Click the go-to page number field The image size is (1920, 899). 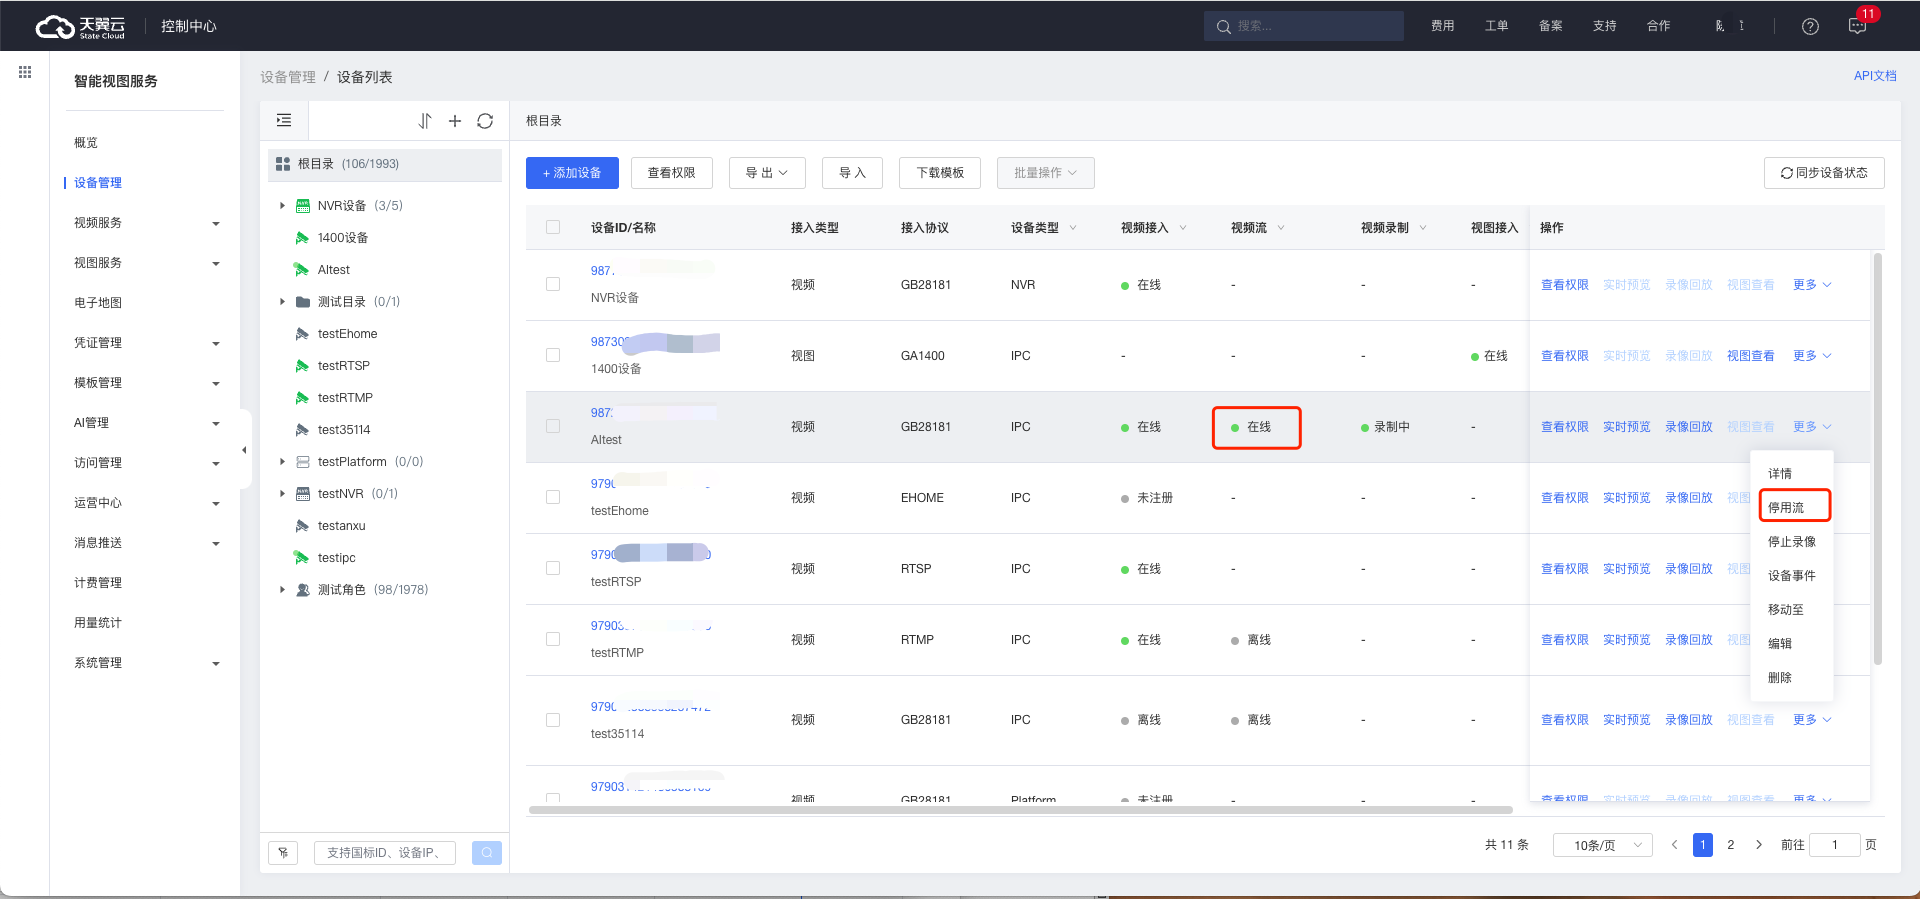pyautogui.click(x=1835, y=845)
